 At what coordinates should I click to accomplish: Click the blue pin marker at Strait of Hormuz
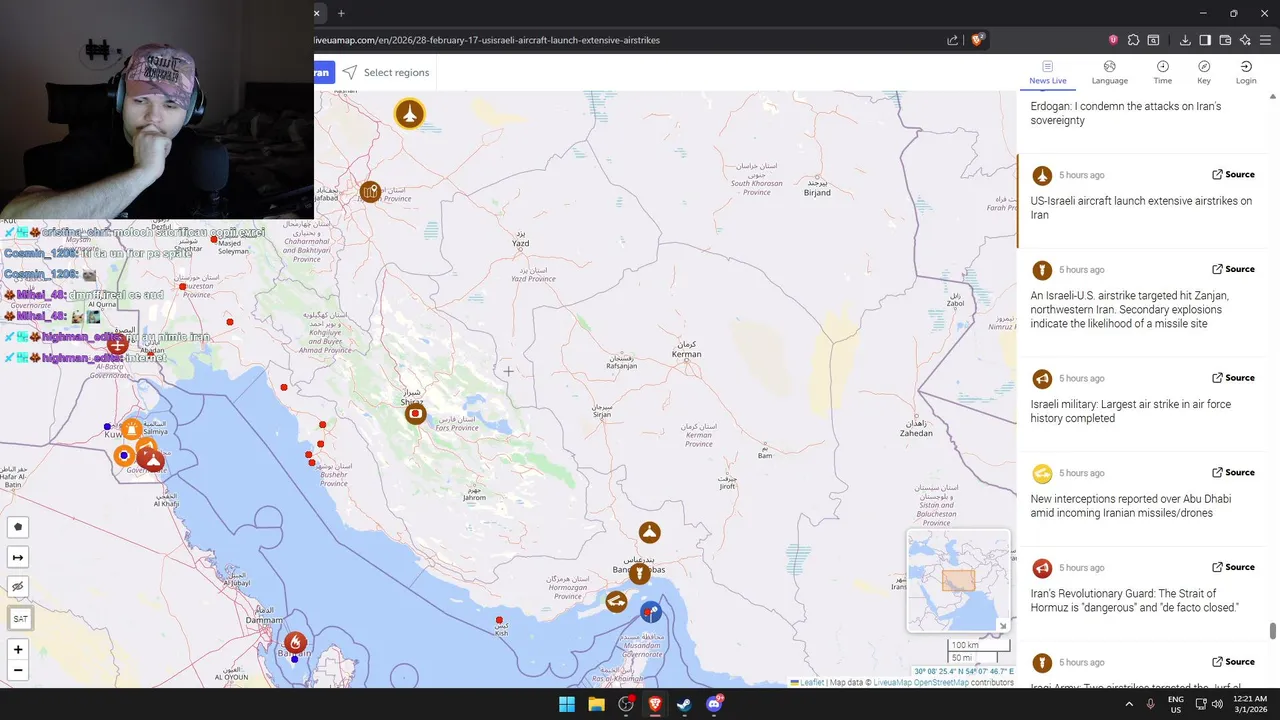click(651, 611)
